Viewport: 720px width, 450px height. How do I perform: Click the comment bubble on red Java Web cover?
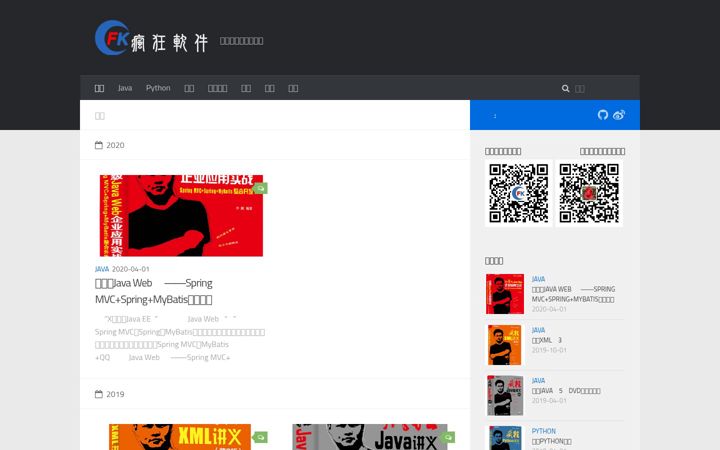260,188
